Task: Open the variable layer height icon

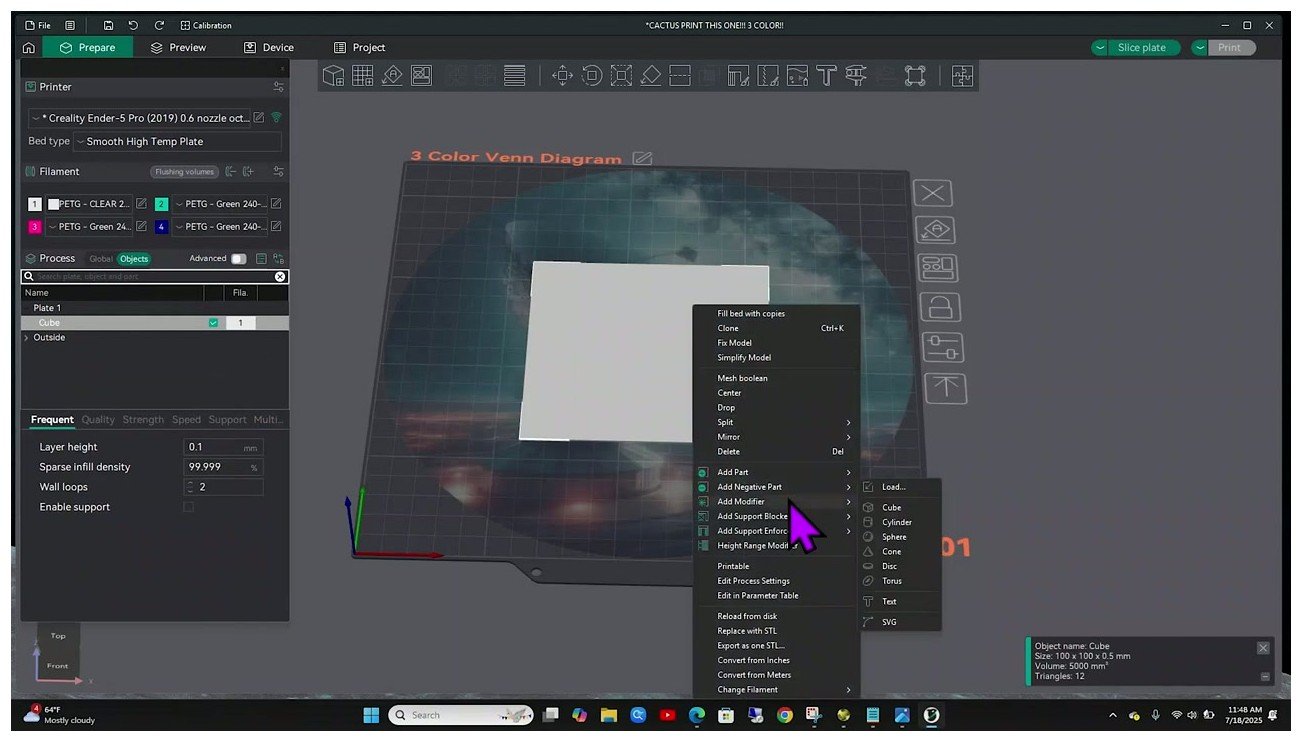Action: point(515,75)
